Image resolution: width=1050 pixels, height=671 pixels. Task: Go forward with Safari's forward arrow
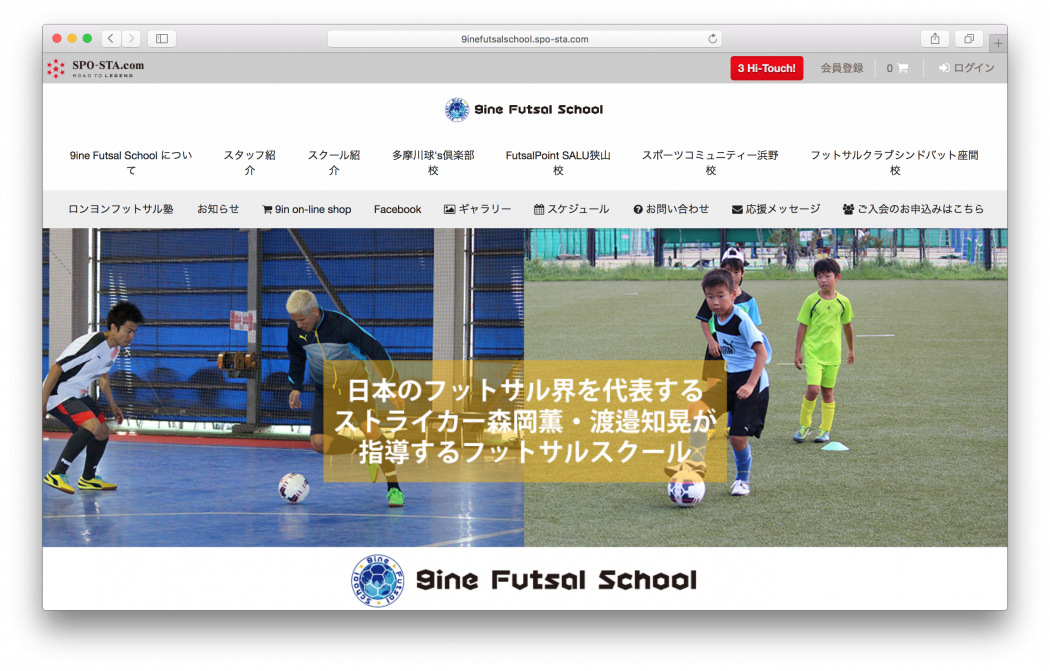131,39
